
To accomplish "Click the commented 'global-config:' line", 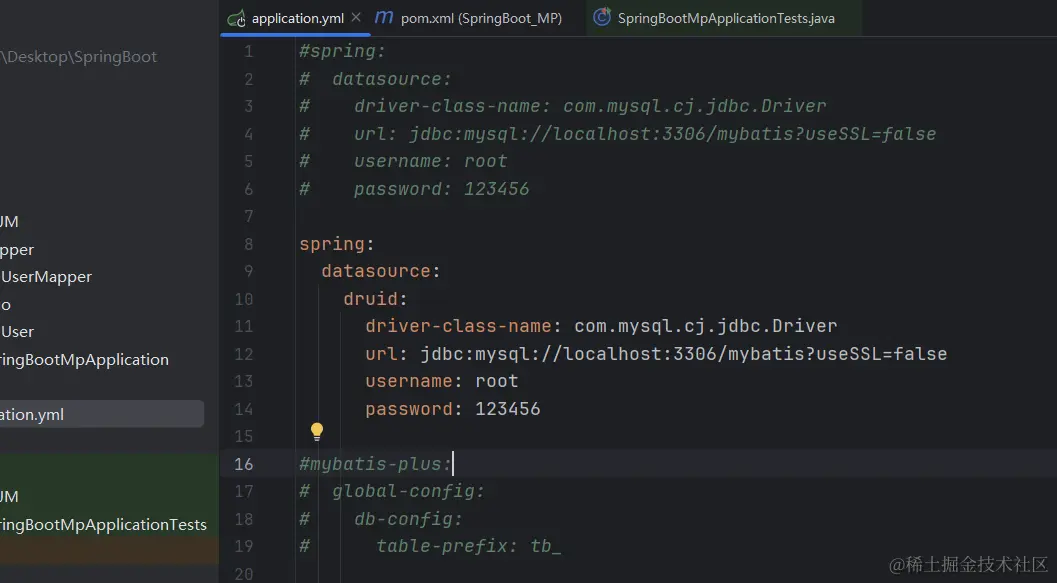I will [408, 491].
